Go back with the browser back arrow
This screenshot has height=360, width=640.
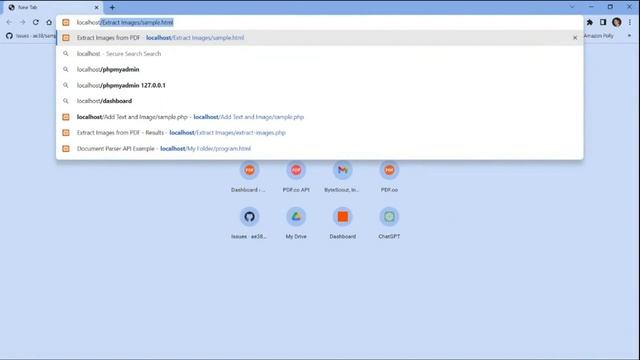click(9, 22)
